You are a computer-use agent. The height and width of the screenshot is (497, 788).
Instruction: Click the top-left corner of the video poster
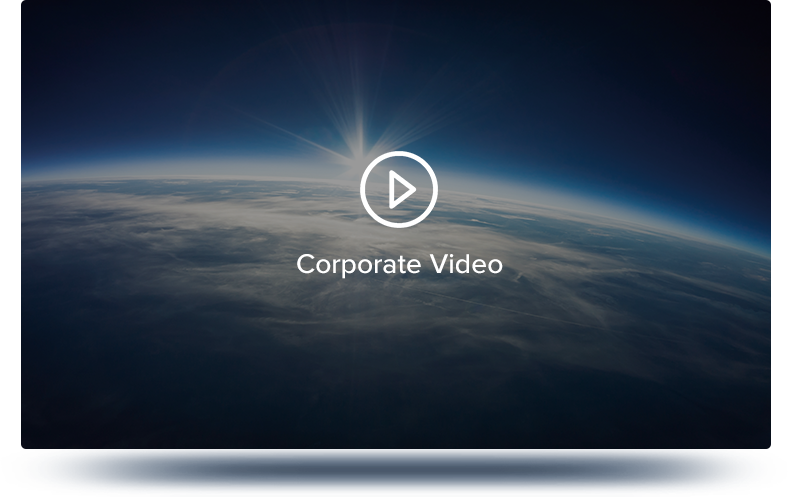(x=30, y=10)
